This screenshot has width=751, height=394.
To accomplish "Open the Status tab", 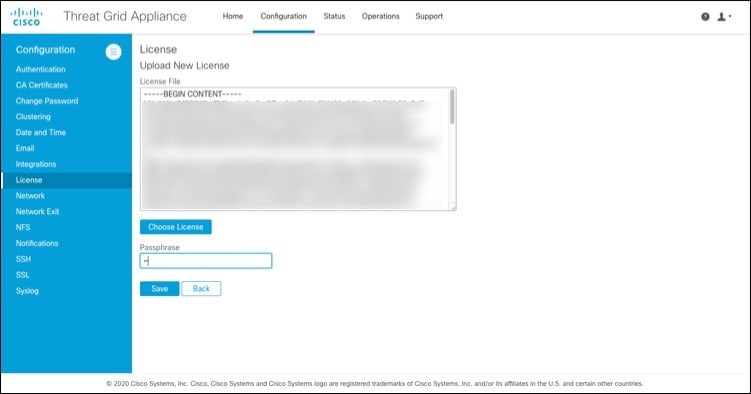I will pyautogui.click(x=334, y=16).
